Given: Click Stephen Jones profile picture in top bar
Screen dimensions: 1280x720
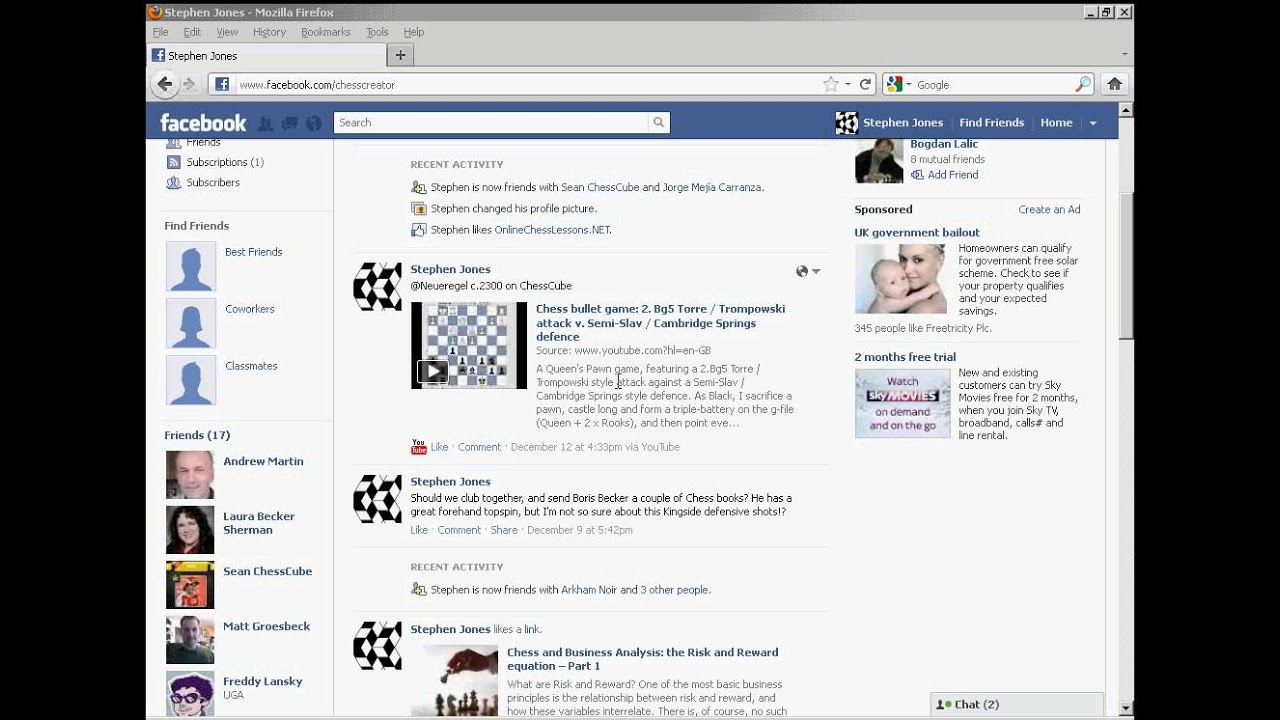Looking at the screenshot, I should (x=847, y=123).
